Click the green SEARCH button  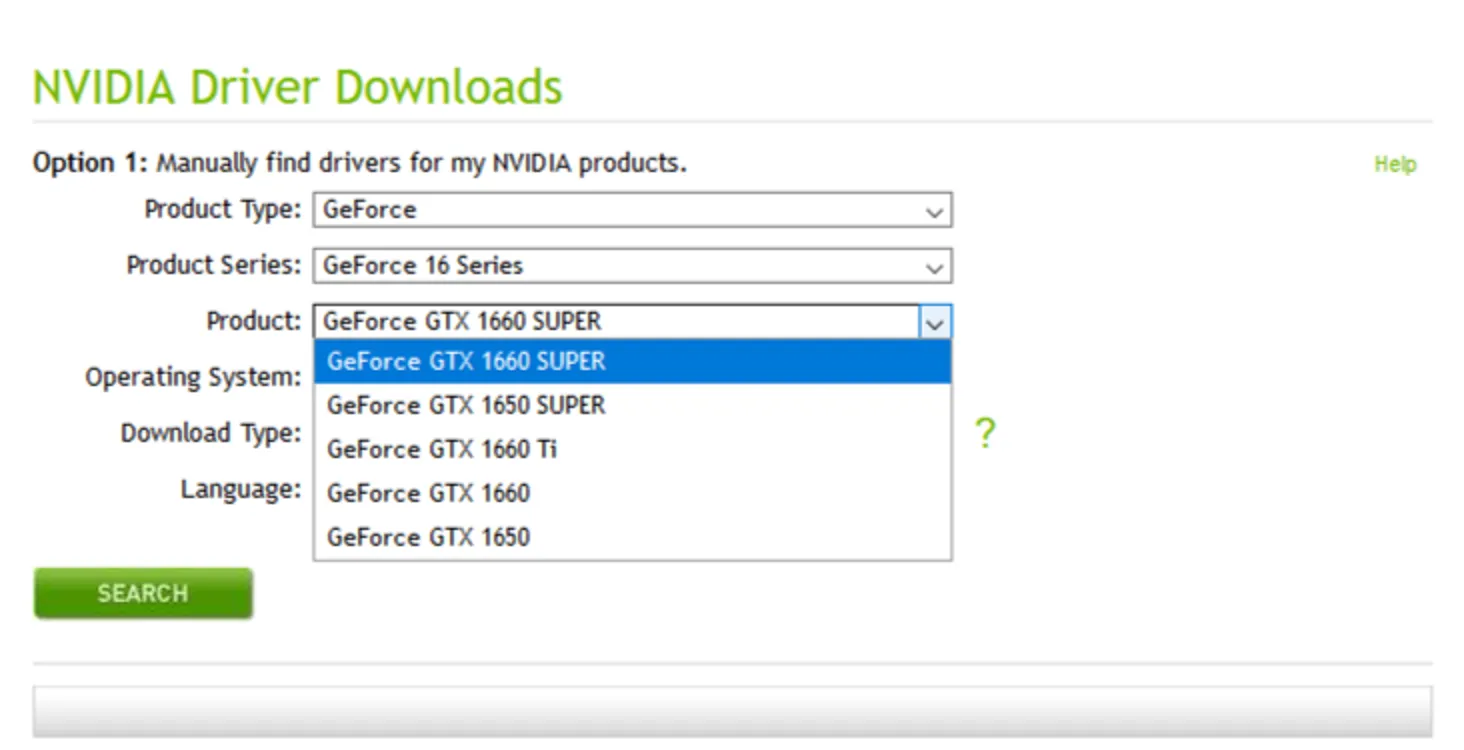(143, 594)
